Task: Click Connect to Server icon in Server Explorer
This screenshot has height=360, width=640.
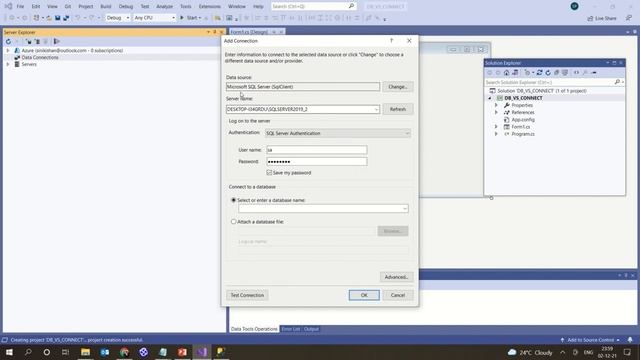Action: (x=37, y=41)
